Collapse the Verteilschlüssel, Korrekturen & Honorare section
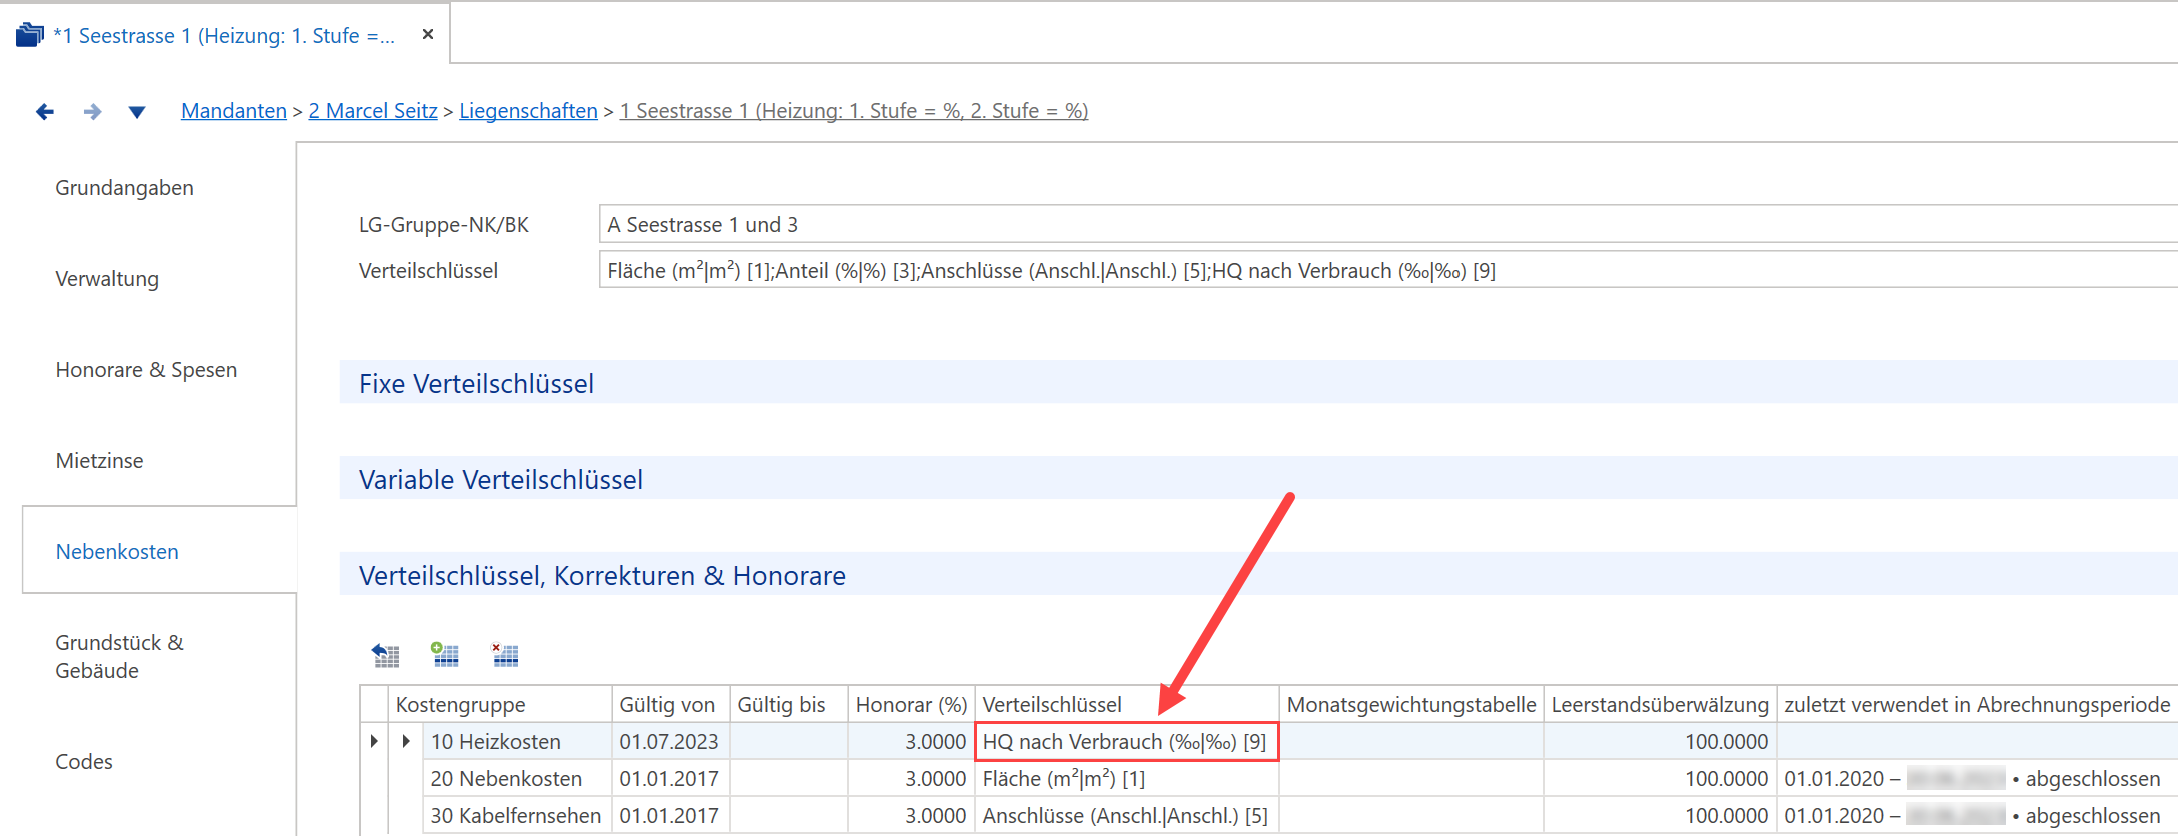Image resolution: width=2178 pixels, height=836 pixels. pyautogui.click(x=1259, y=575)
